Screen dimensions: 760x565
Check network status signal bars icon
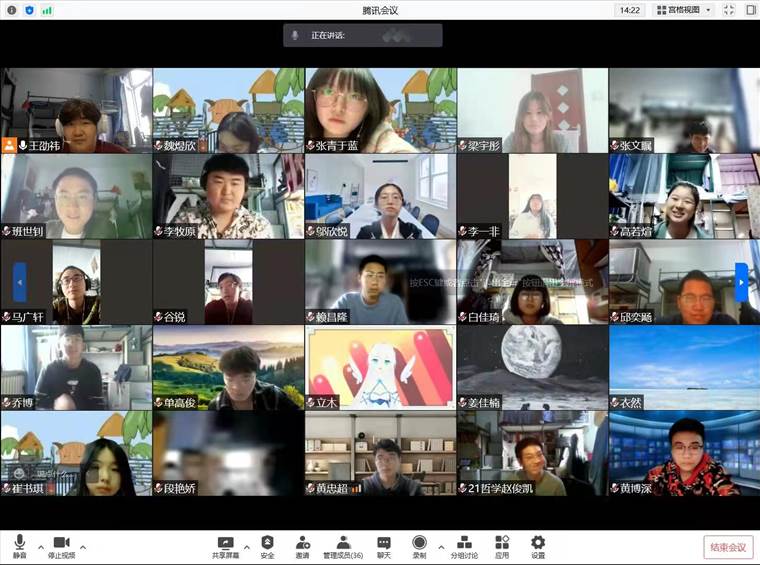click(x=47, y=10)
